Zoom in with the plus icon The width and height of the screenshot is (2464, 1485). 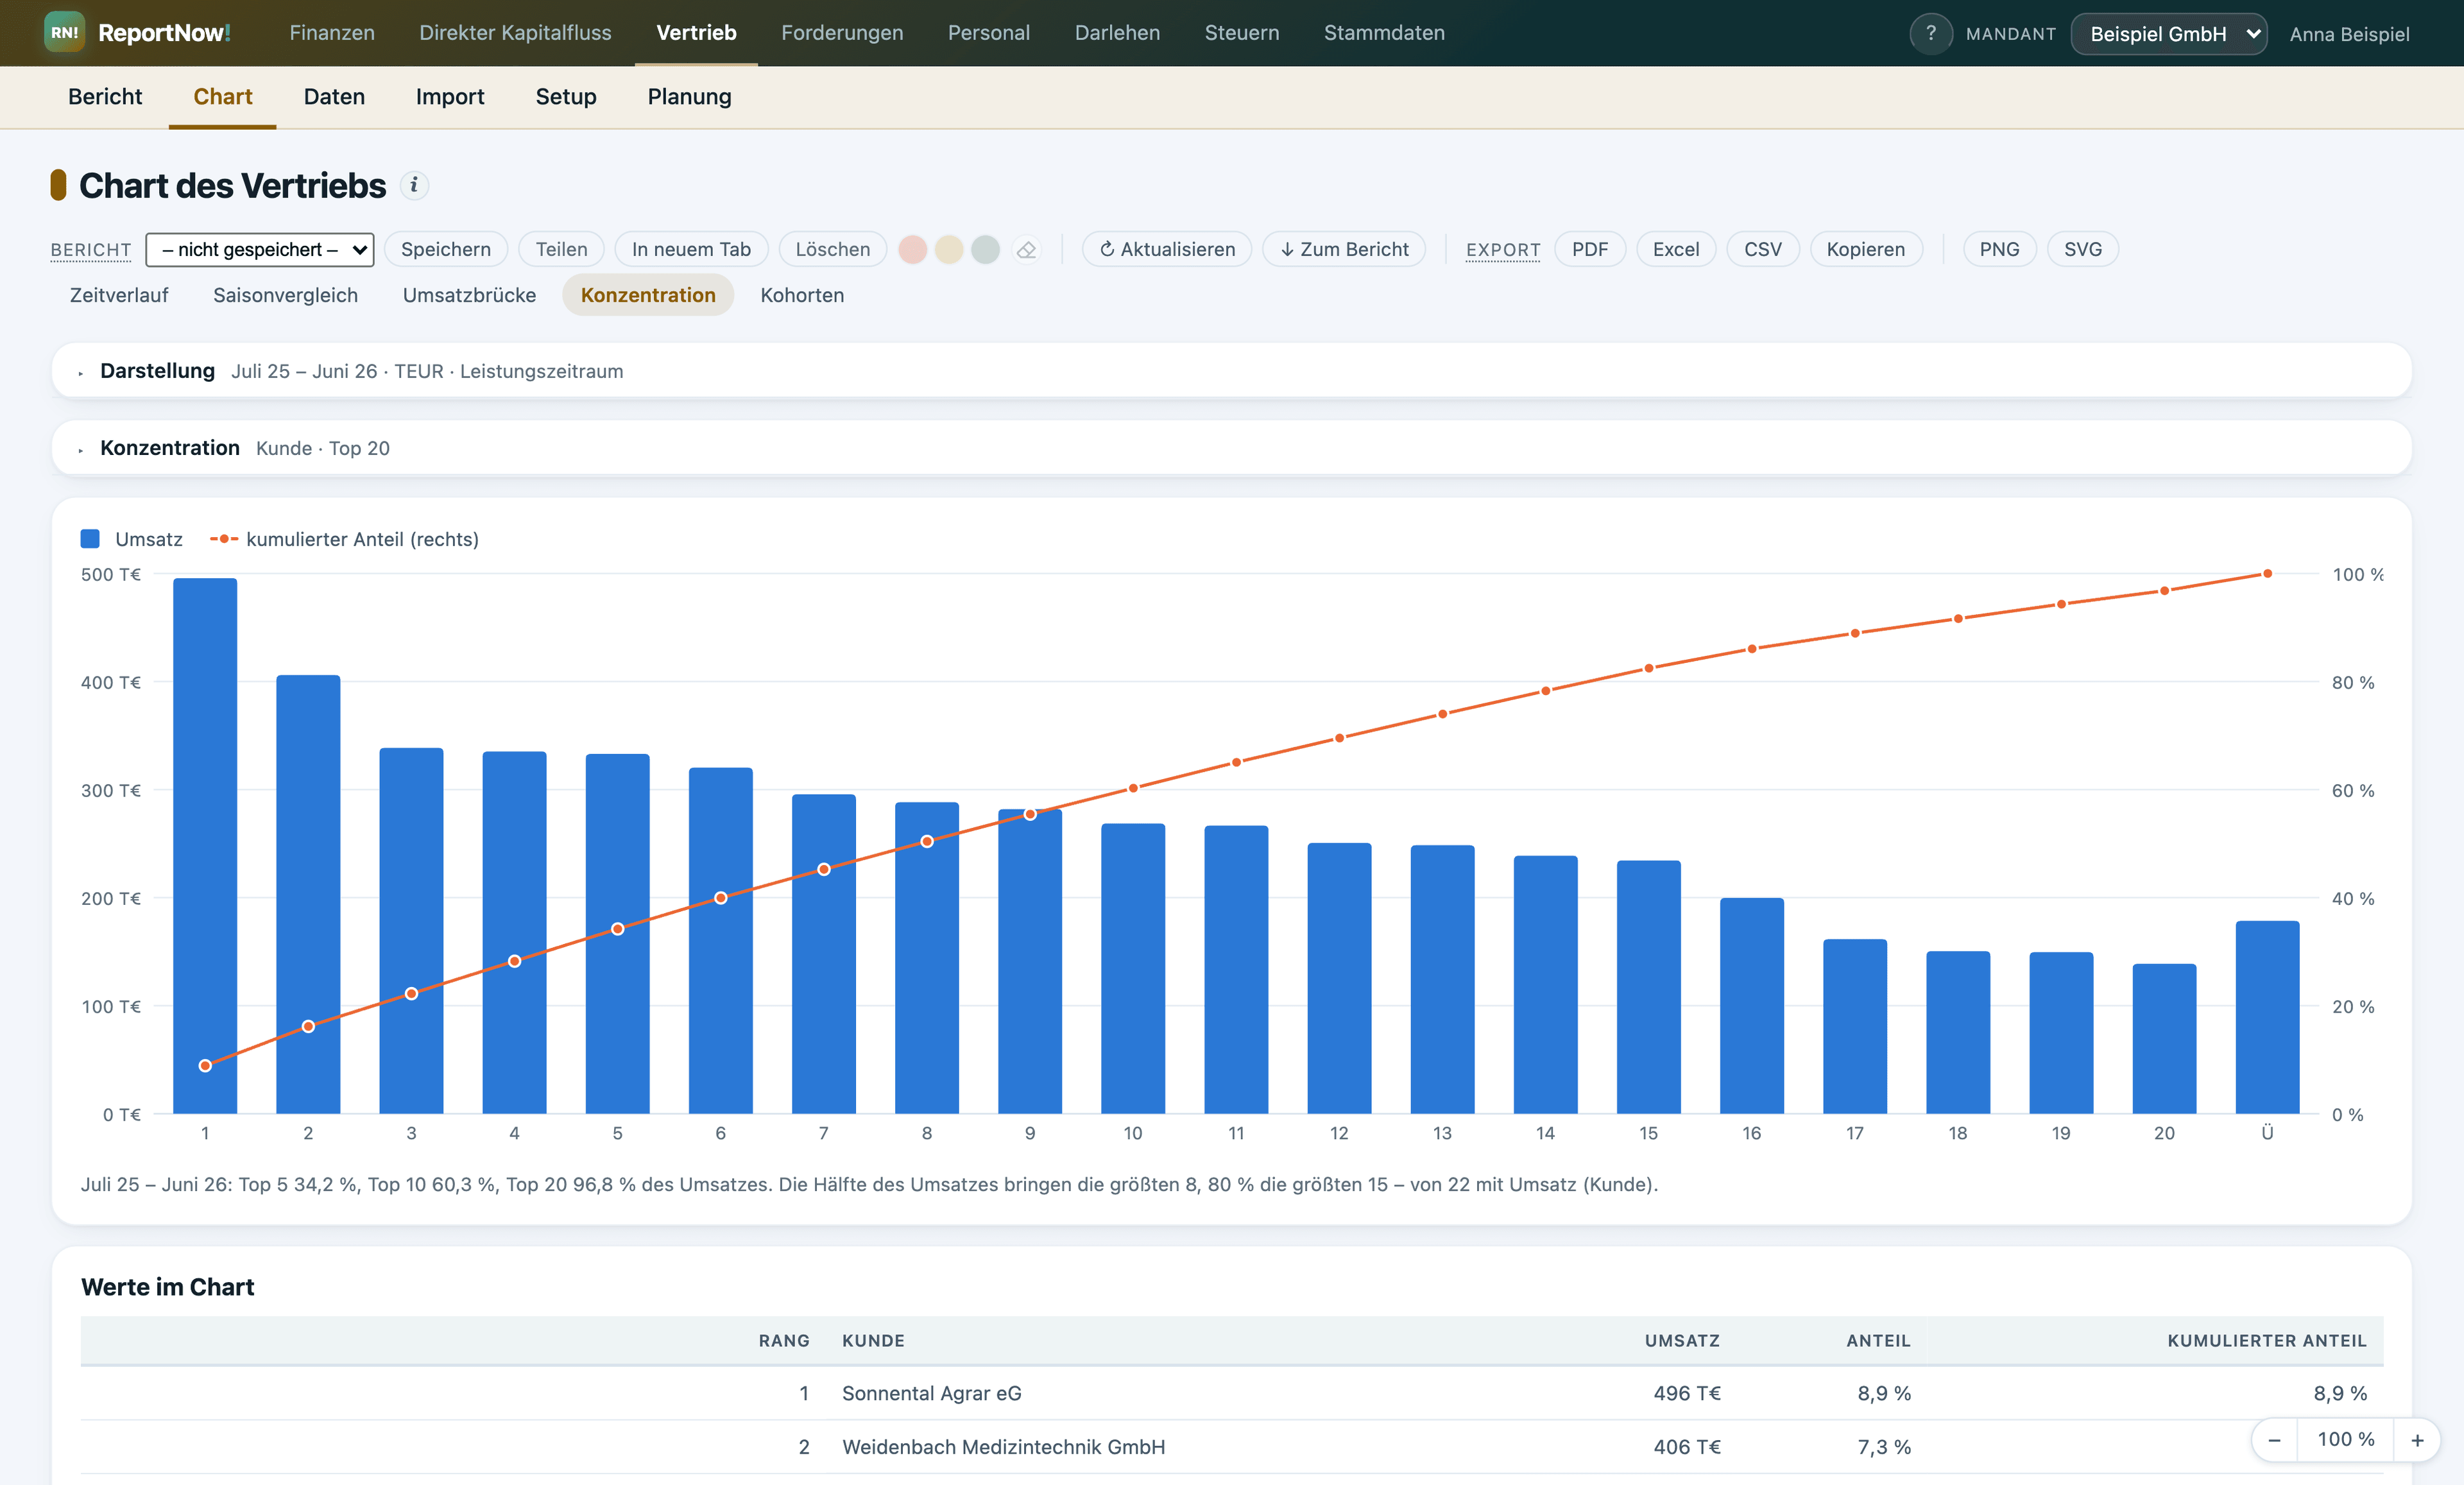[x=2417, y=1440]
